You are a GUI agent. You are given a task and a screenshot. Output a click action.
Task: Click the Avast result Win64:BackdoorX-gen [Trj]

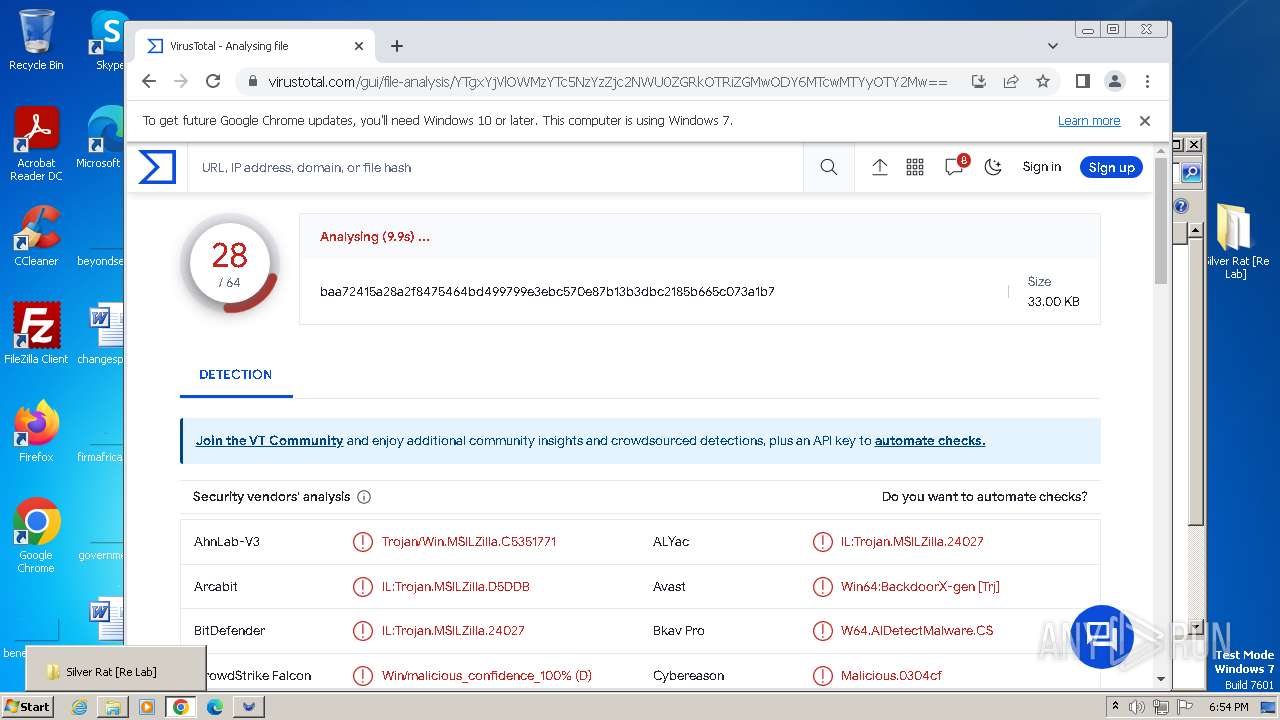pyautogui.click(x=920, y=586)
